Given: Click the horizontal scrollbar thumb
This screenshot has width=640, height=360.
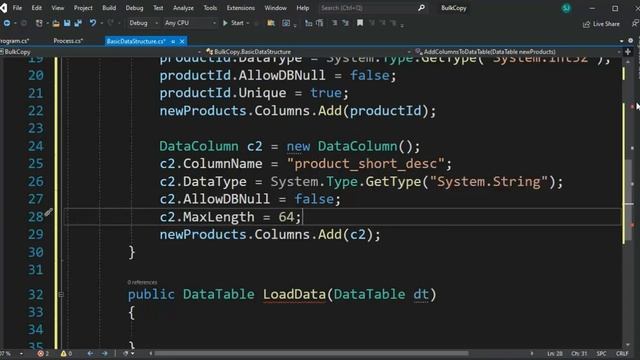Looking at the screenshot, I should [311, 353].
